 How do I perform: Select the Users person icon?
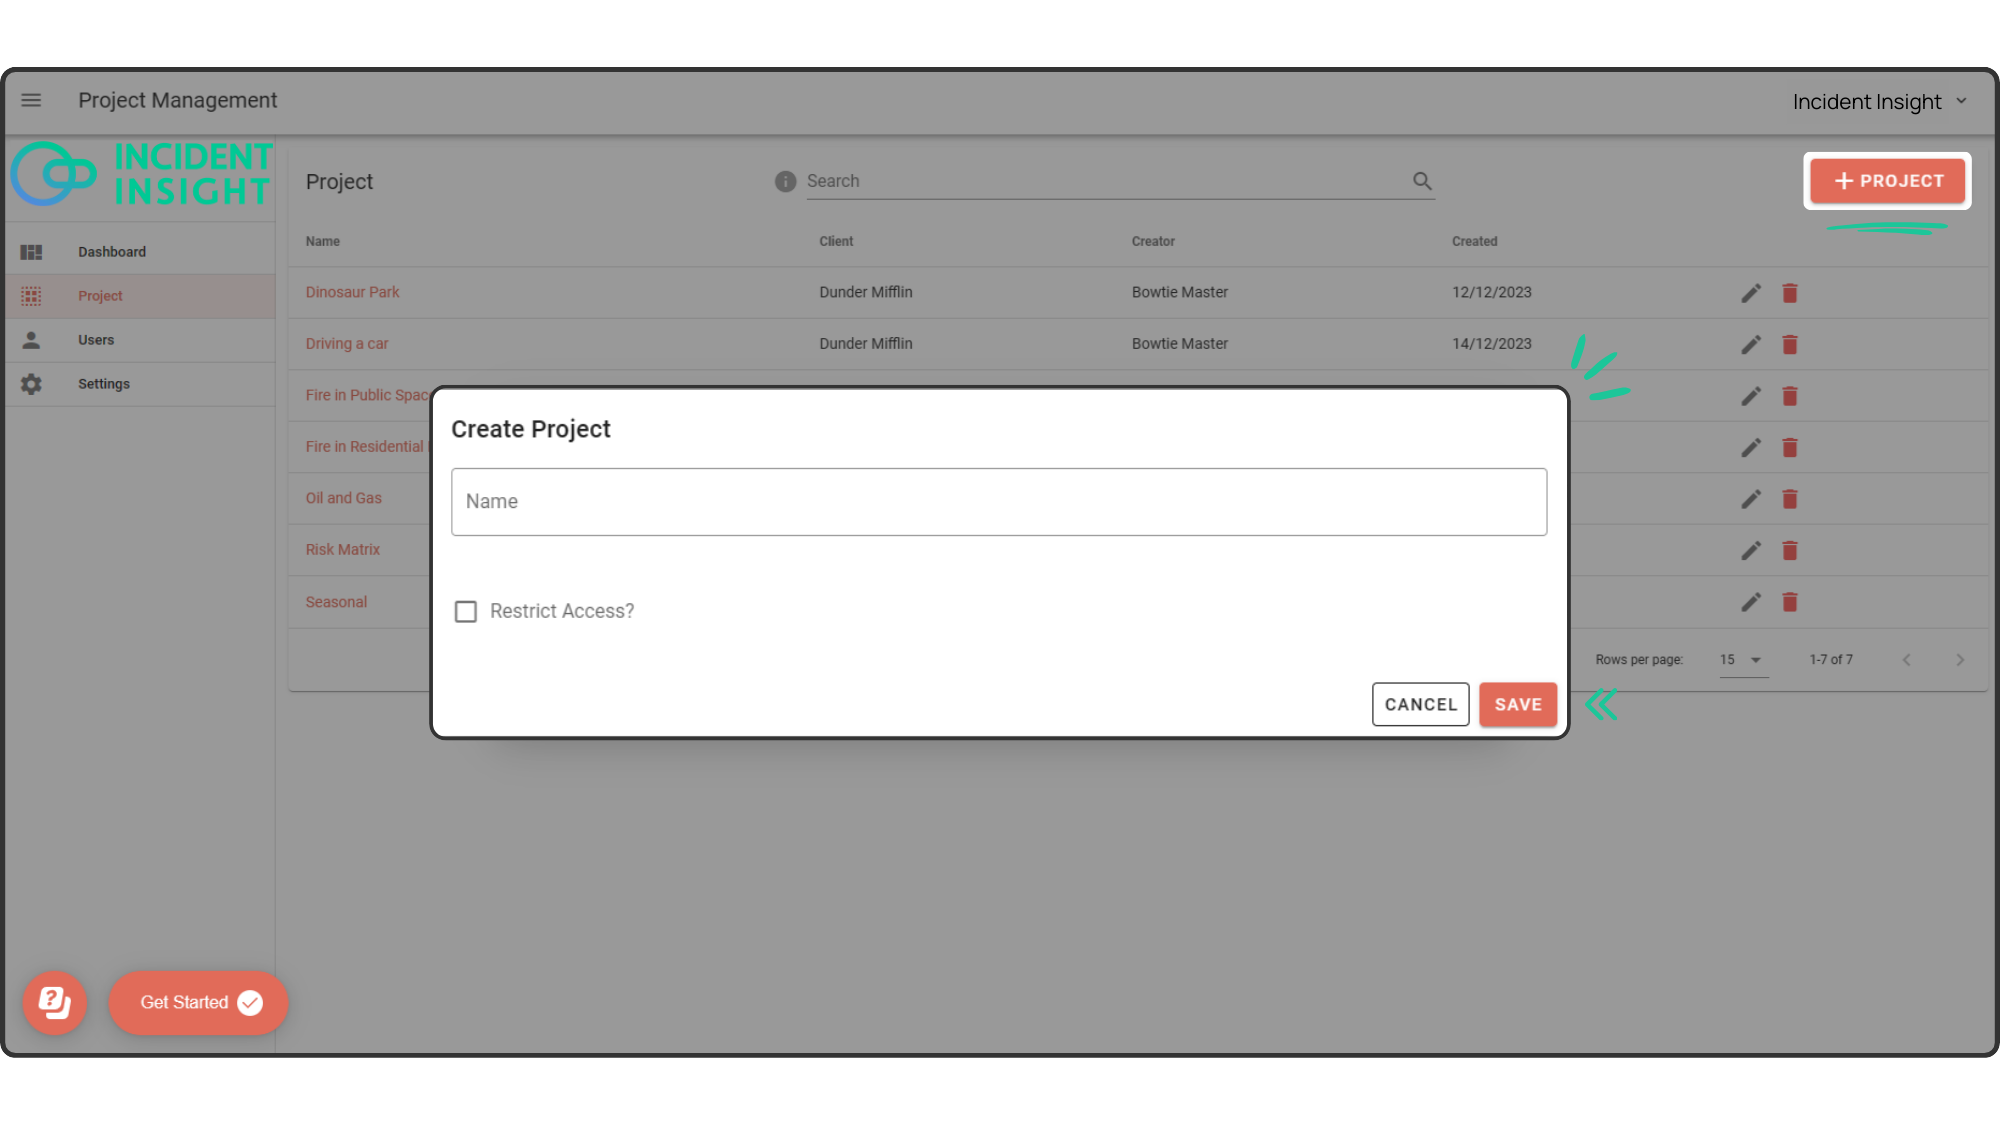pos(31,339)
